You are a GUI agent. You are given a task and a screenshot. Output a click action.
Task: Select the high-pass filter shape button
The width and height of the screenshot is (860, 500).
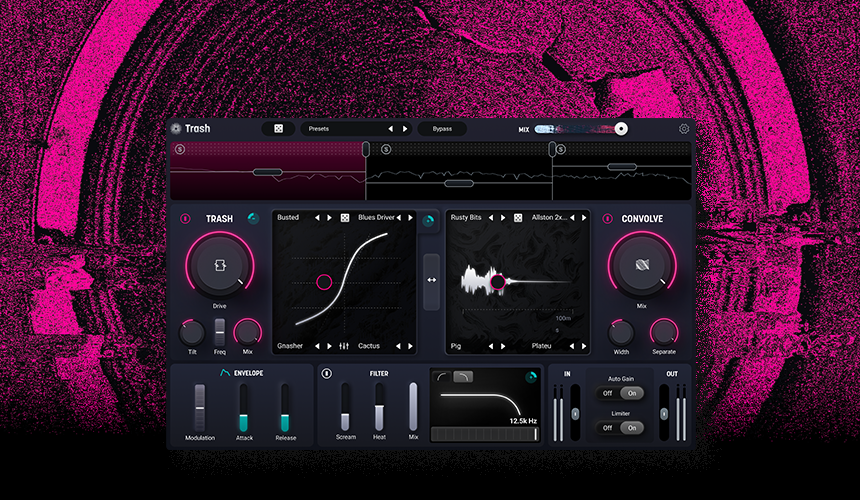tap(442, 377)
